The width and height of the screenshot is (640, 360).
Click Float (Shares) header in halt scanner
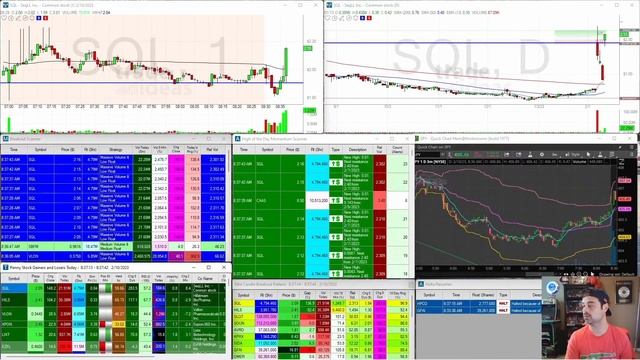(482, 295)
